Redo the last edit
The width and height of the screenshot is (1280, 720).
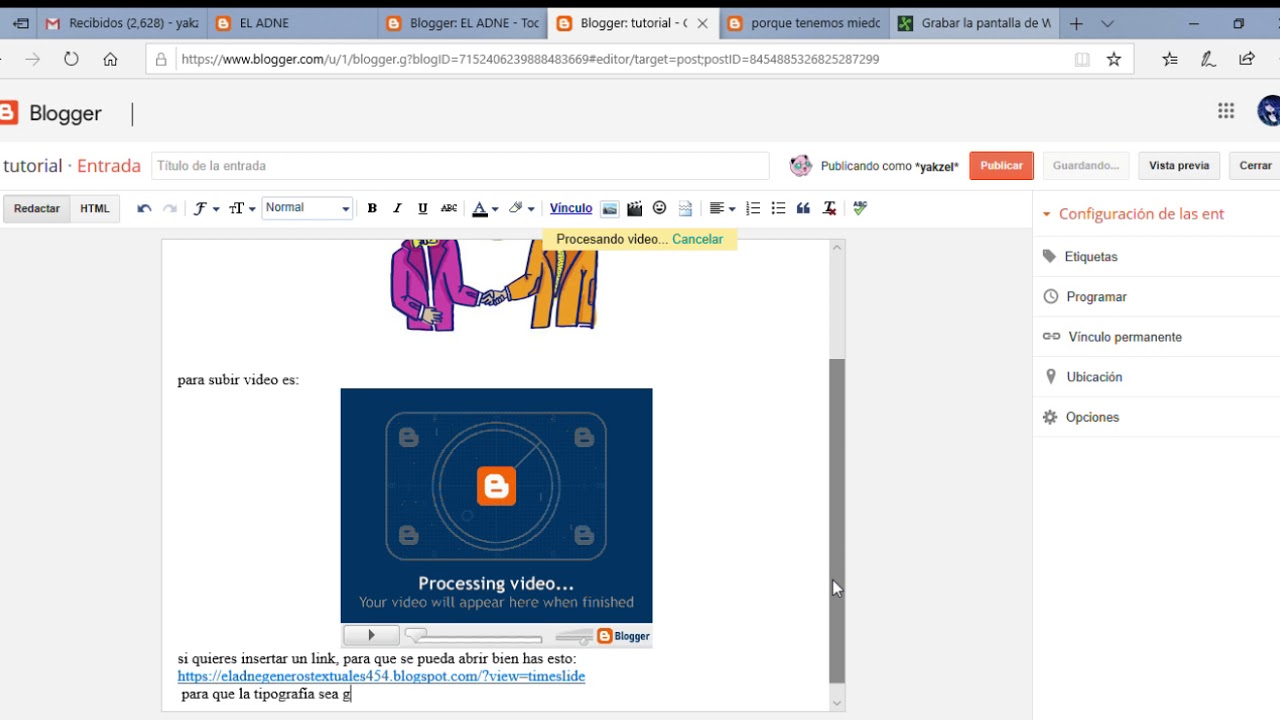click(x=170, y=208)
